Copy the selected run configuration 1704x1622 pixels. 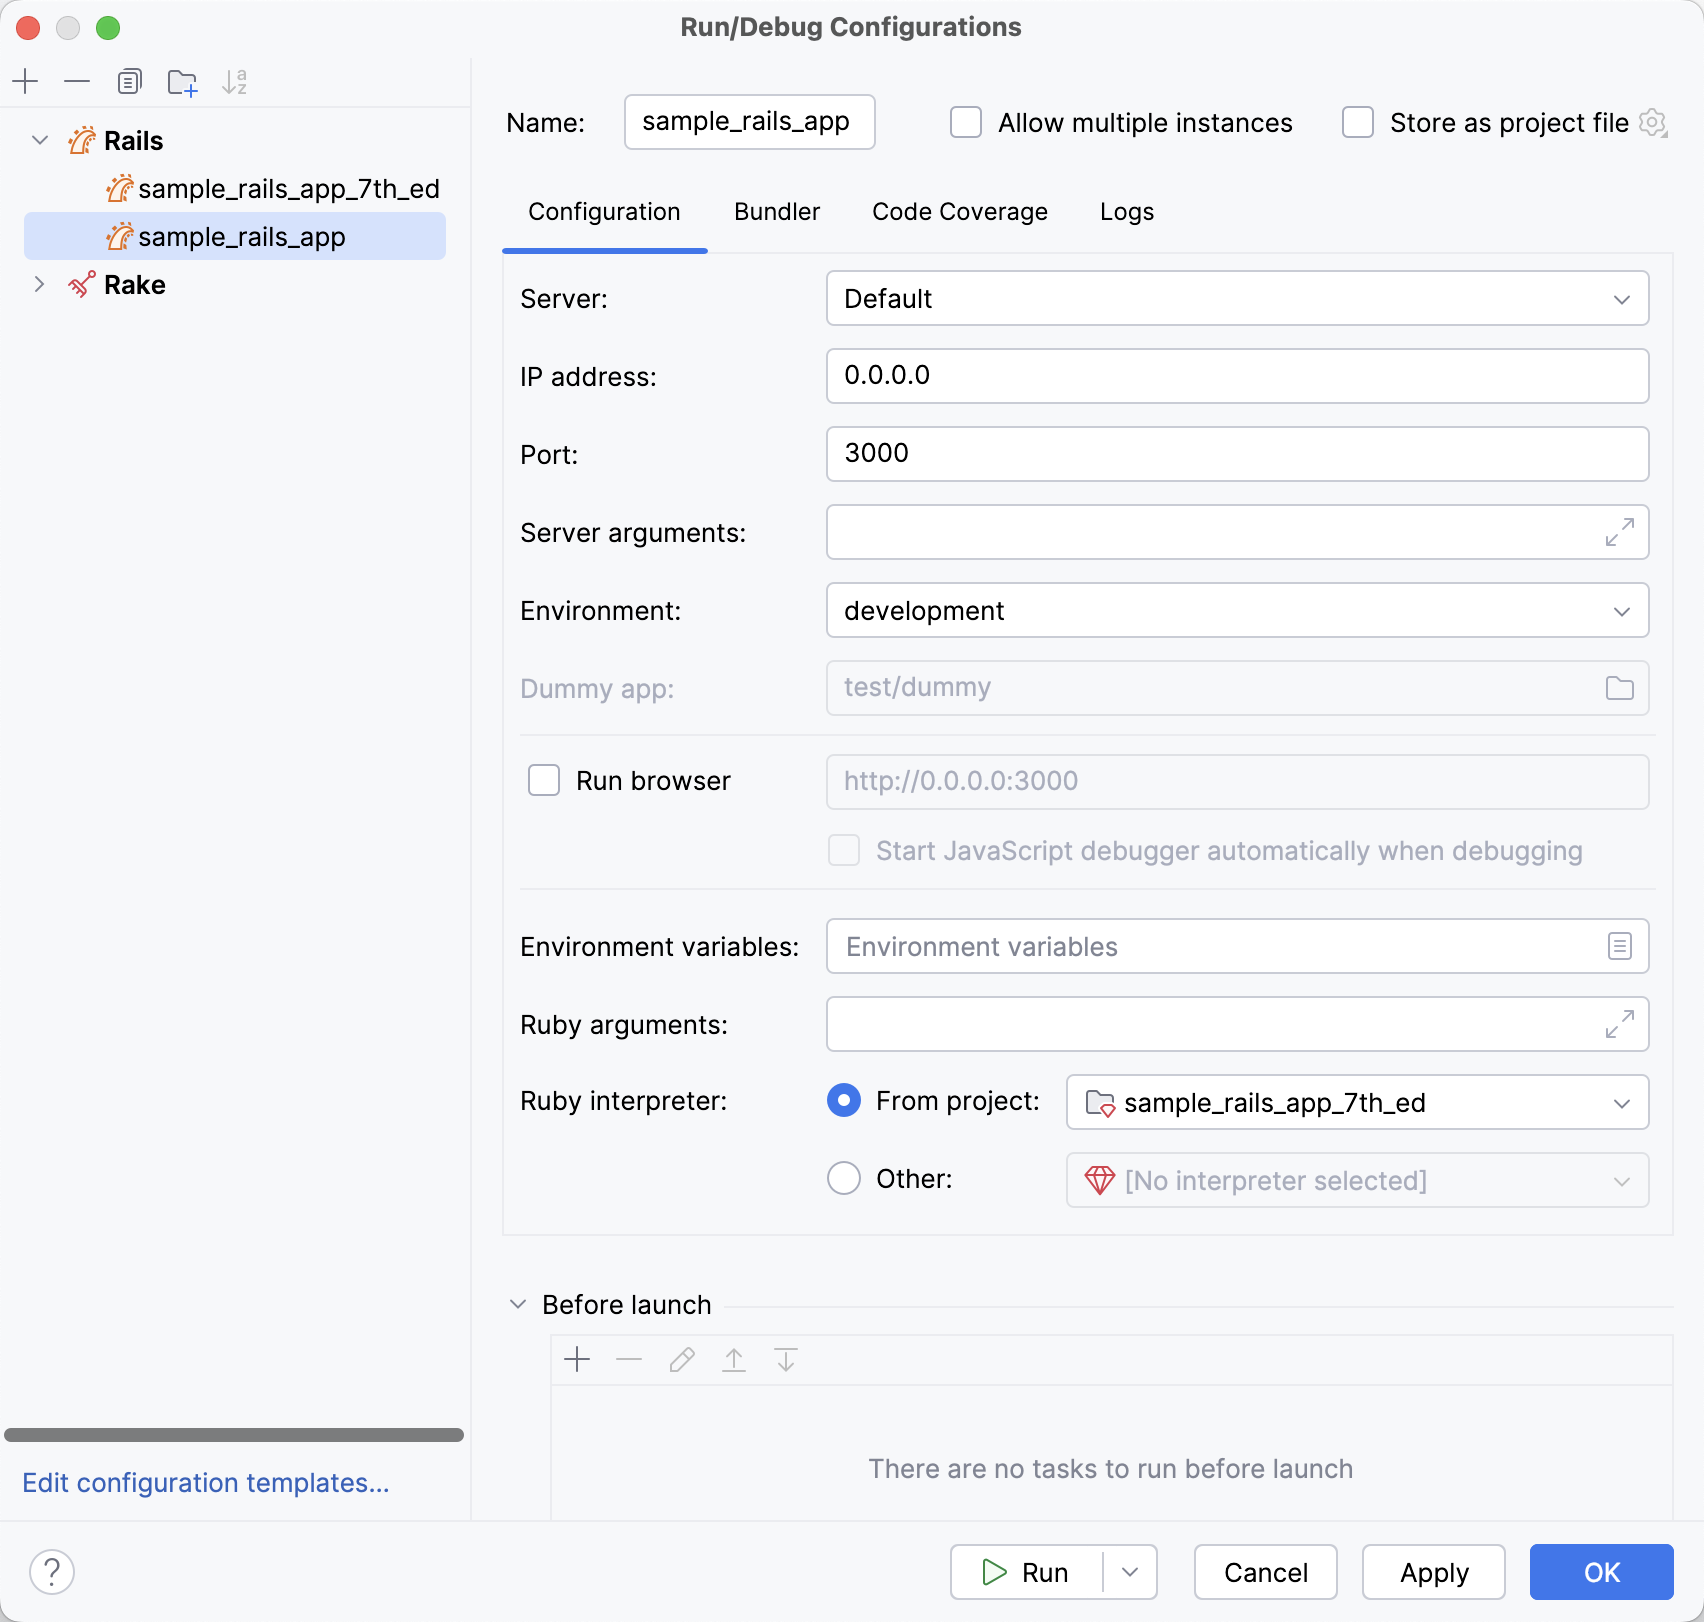(129, 81)
